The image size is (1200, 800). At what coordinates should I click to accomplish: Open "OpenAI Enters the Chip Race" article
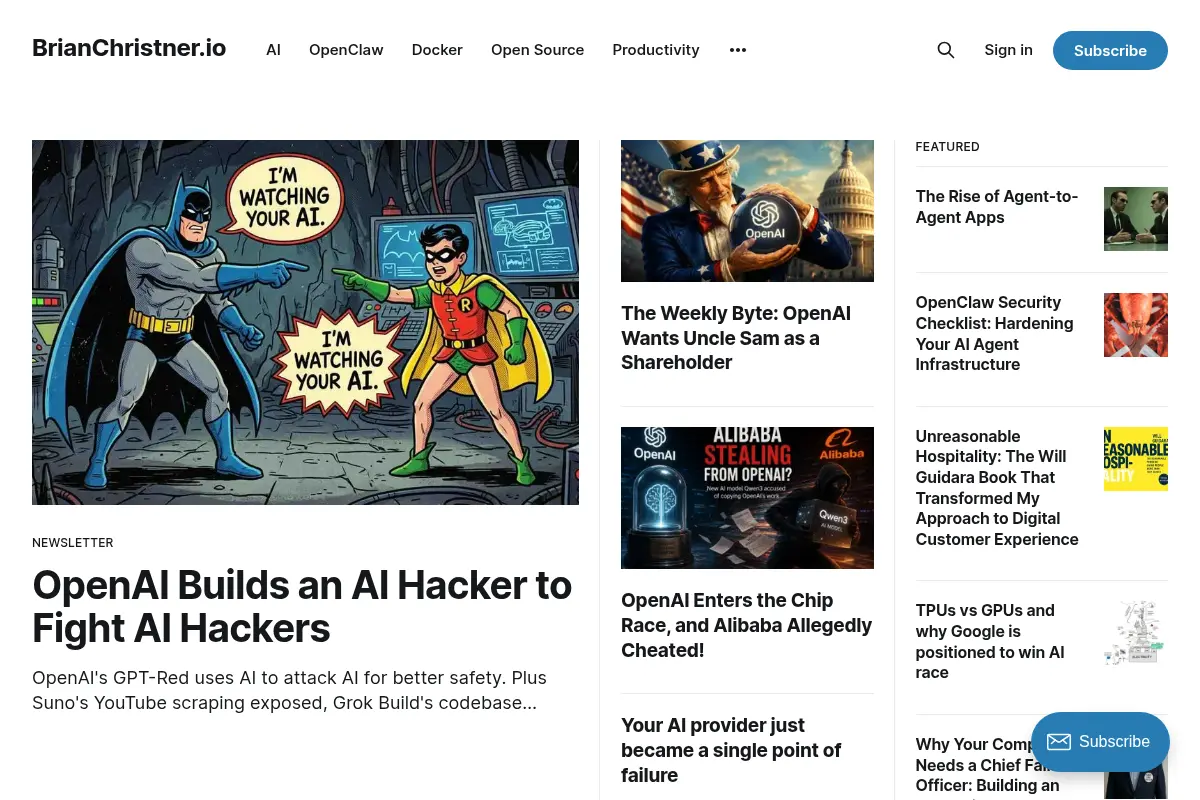tap(747, 625)
